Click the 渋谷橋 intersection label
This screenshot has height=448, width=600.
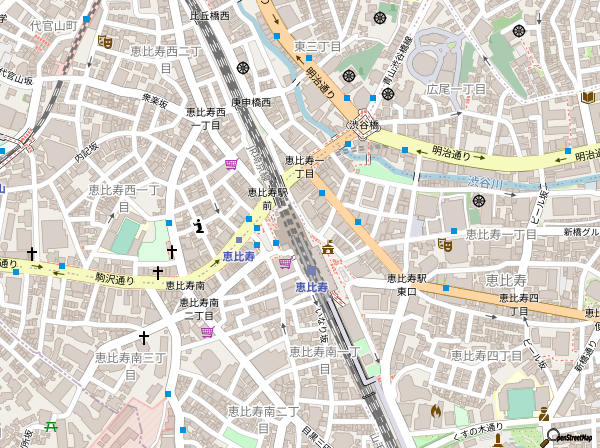coord(363,126)
